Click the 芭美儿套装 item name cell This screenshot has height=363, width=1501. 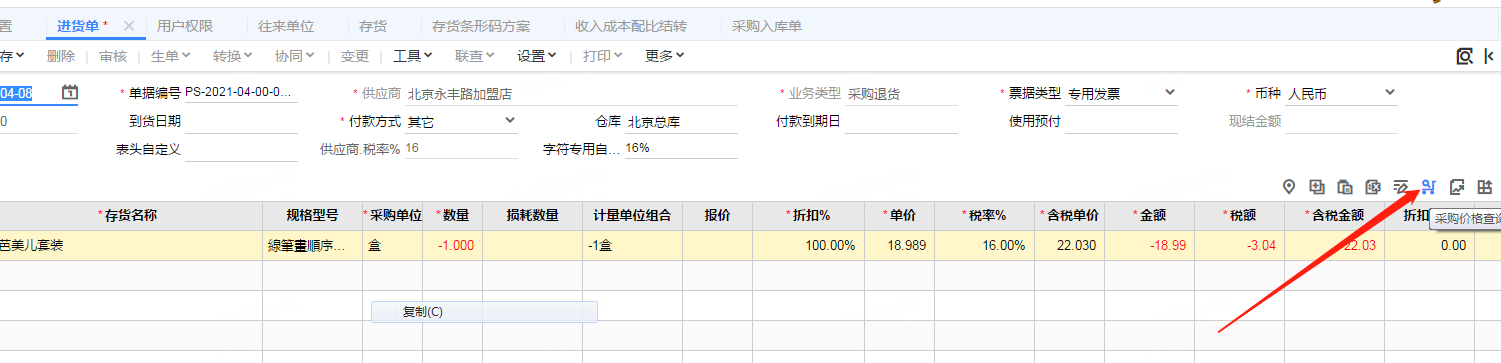131,246
